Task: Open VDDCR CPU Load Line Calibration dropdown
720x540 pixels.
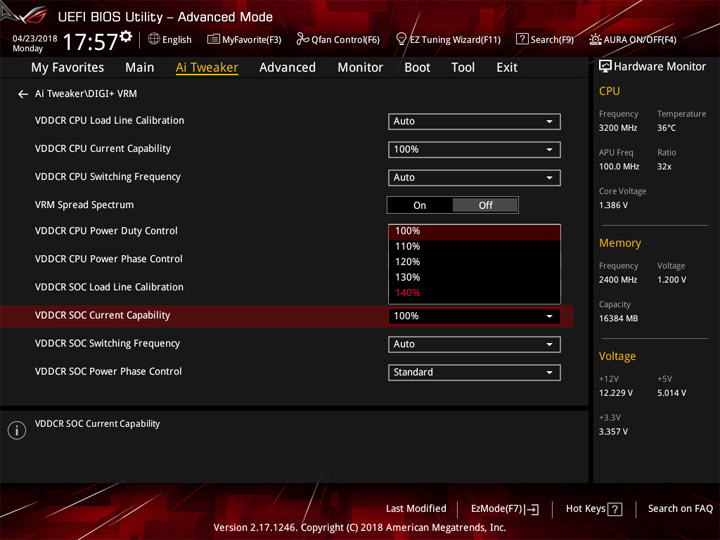Action: coord(474,122)
